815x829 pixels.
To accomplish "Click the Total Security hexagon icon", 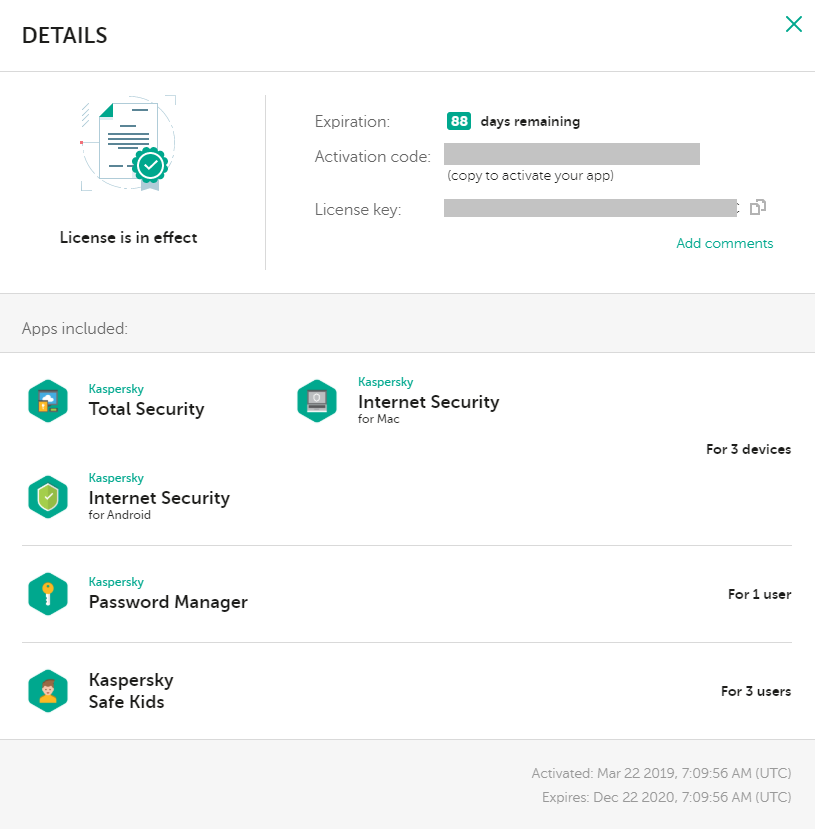I will pos(47,401).
